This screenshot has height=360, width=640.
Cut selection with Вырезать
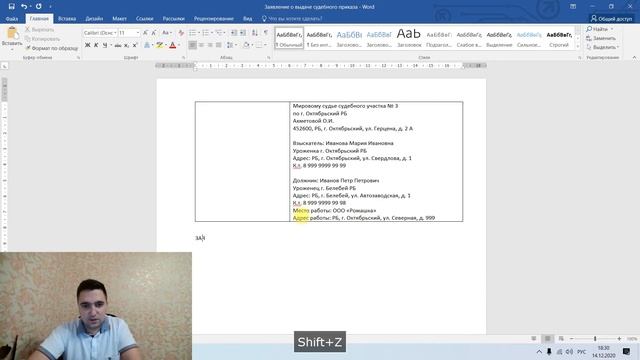(x=40, y=30)
